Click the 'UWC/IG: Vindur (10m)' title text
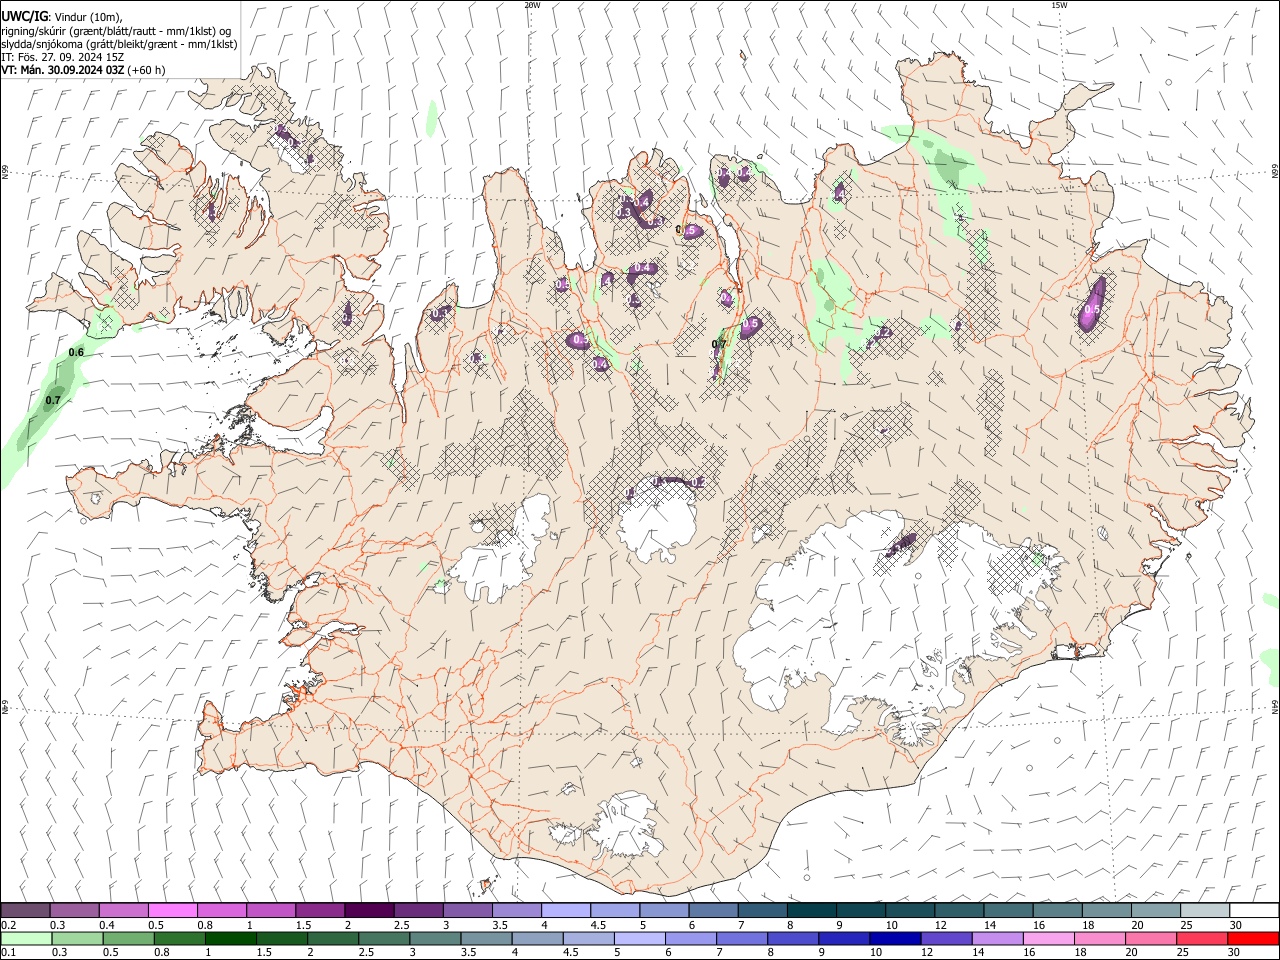The width and height of the screenshot is (1280, 960). tap(62, 16)
